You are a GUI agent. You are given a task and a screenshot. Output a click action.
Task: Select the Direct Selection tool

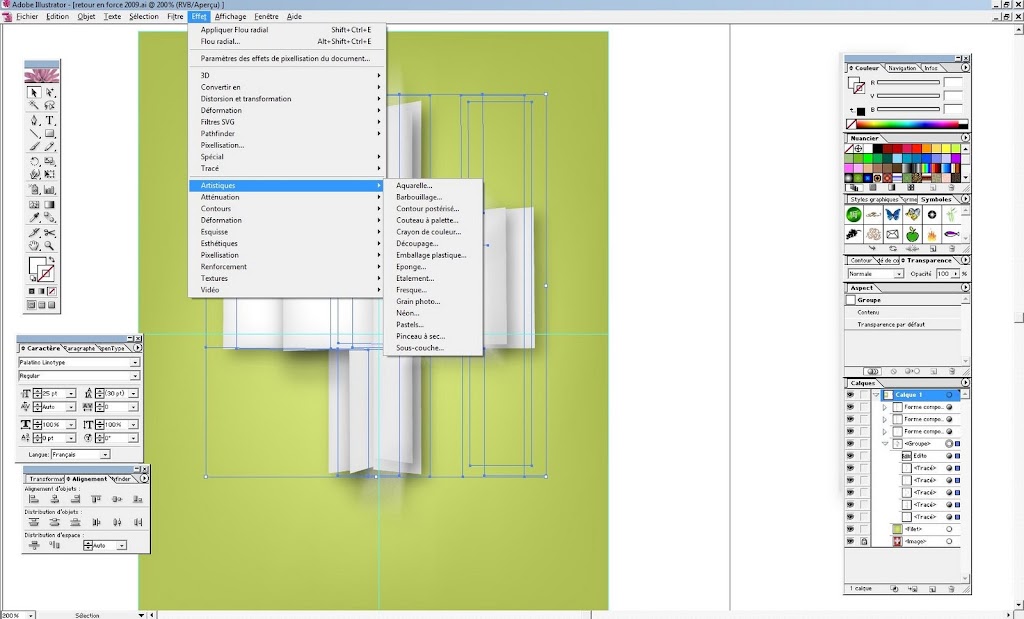tap(50, 93)
